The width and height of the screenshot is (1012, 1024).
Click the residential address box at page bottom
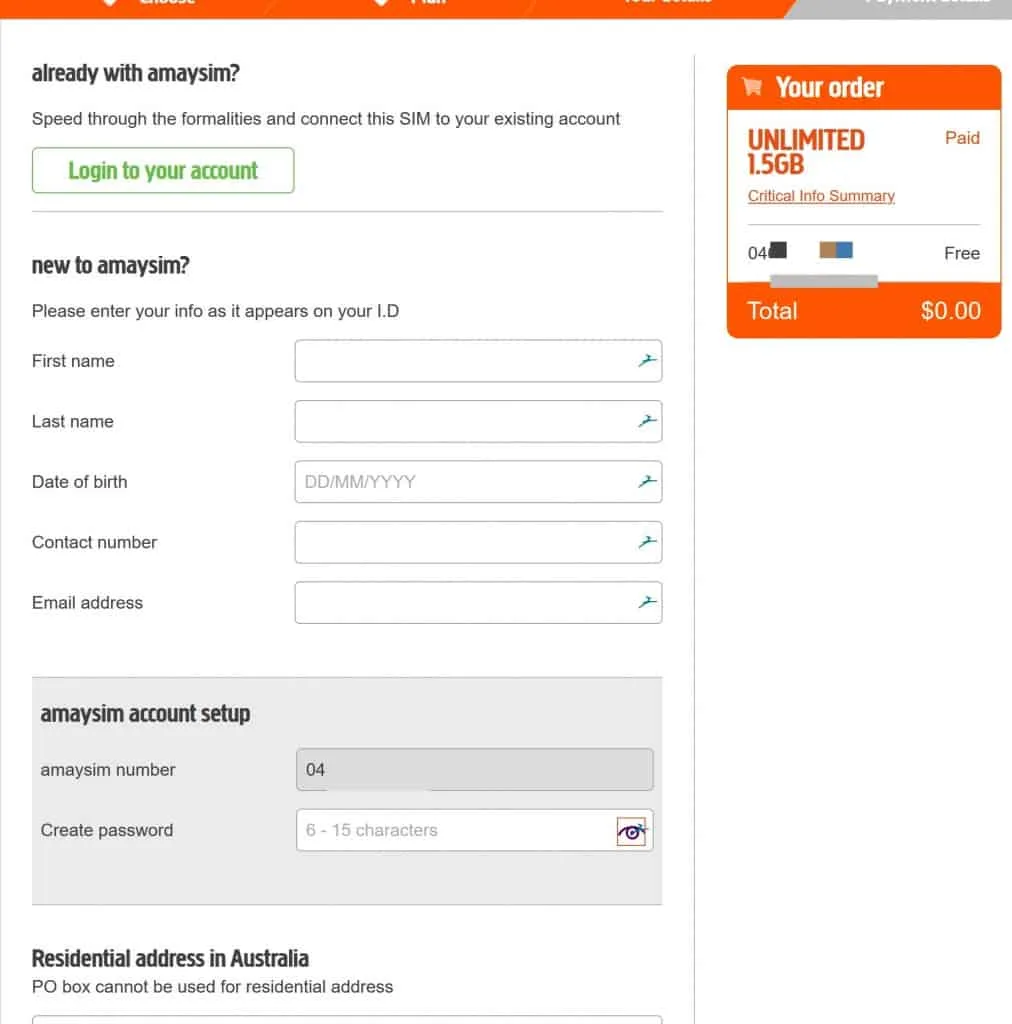tap(347, 1019)
